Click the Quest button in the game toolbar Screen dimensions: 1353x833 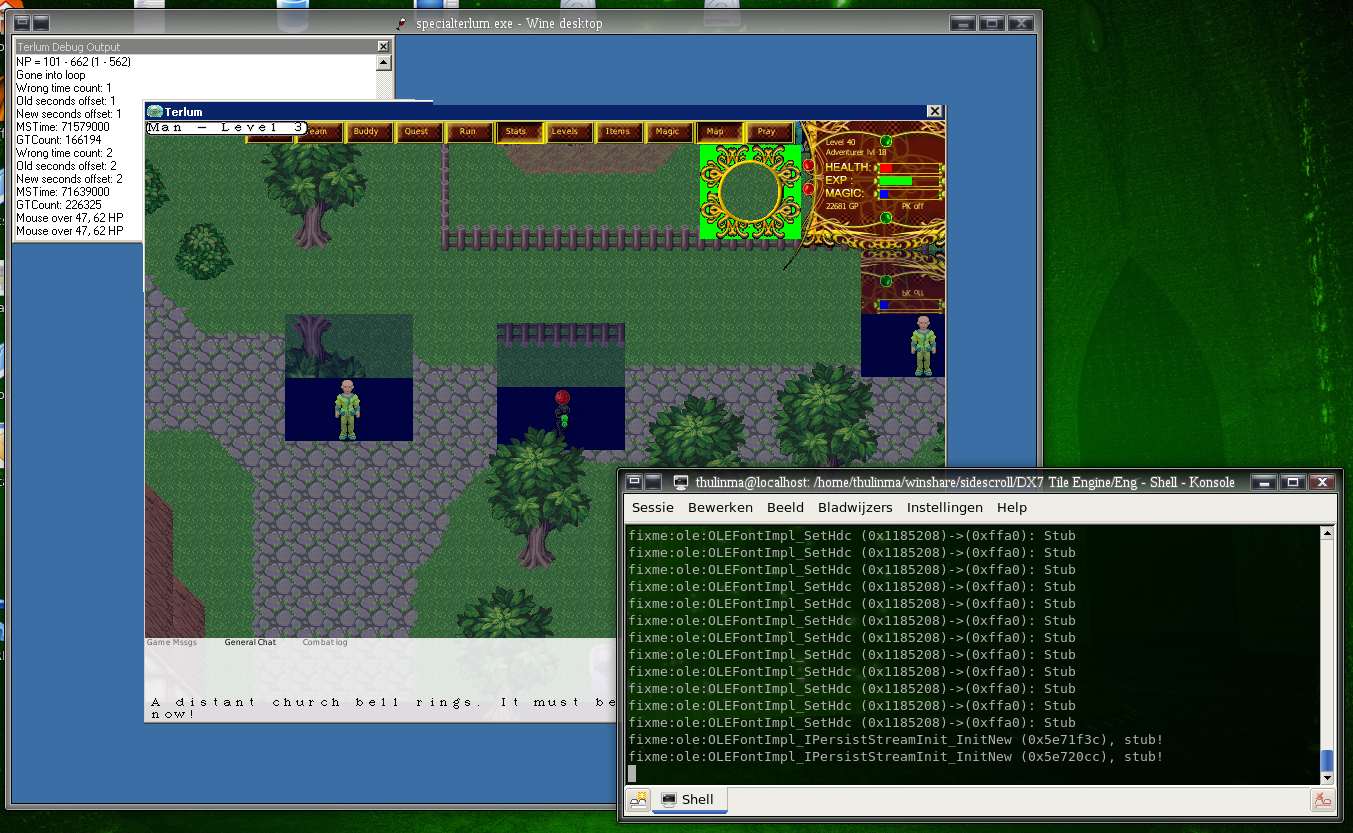(417, 132)
